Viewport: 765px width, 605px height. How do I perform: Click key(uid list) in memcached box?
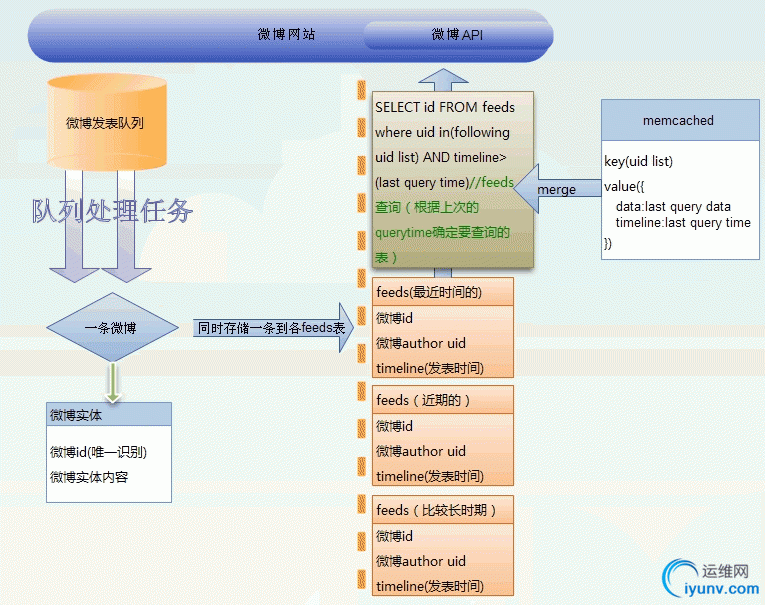[638, 161]
